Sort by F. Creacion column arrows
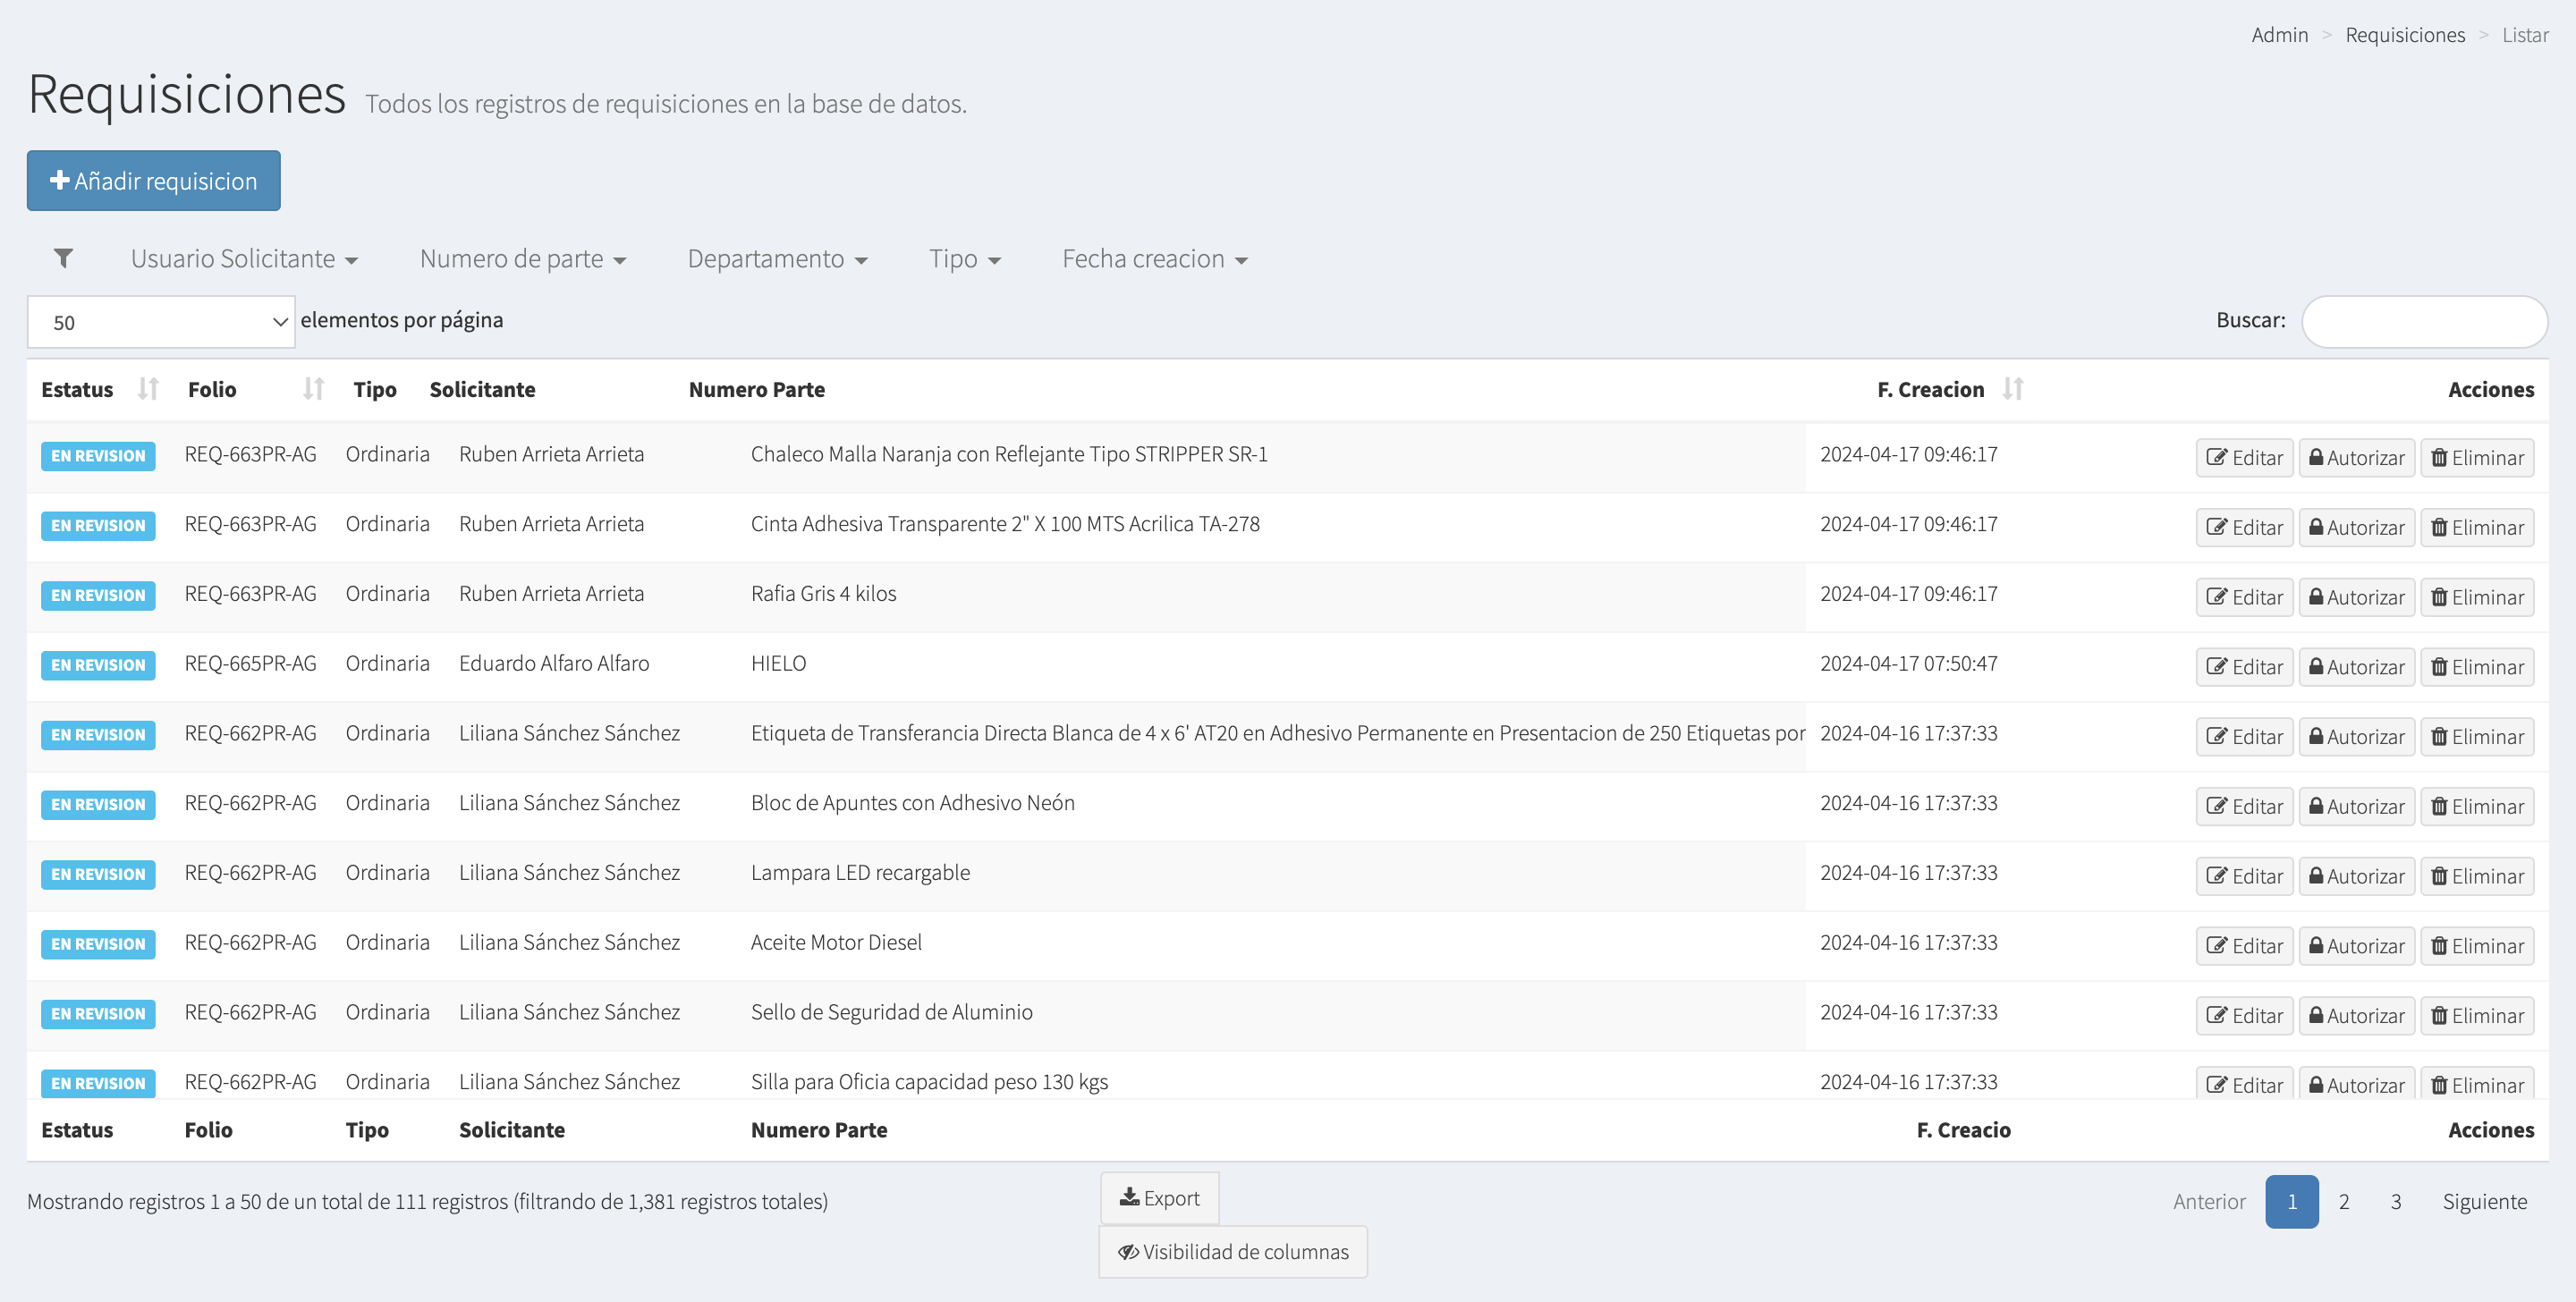Viewport: 2576px width, 1302px height. 2012,389
